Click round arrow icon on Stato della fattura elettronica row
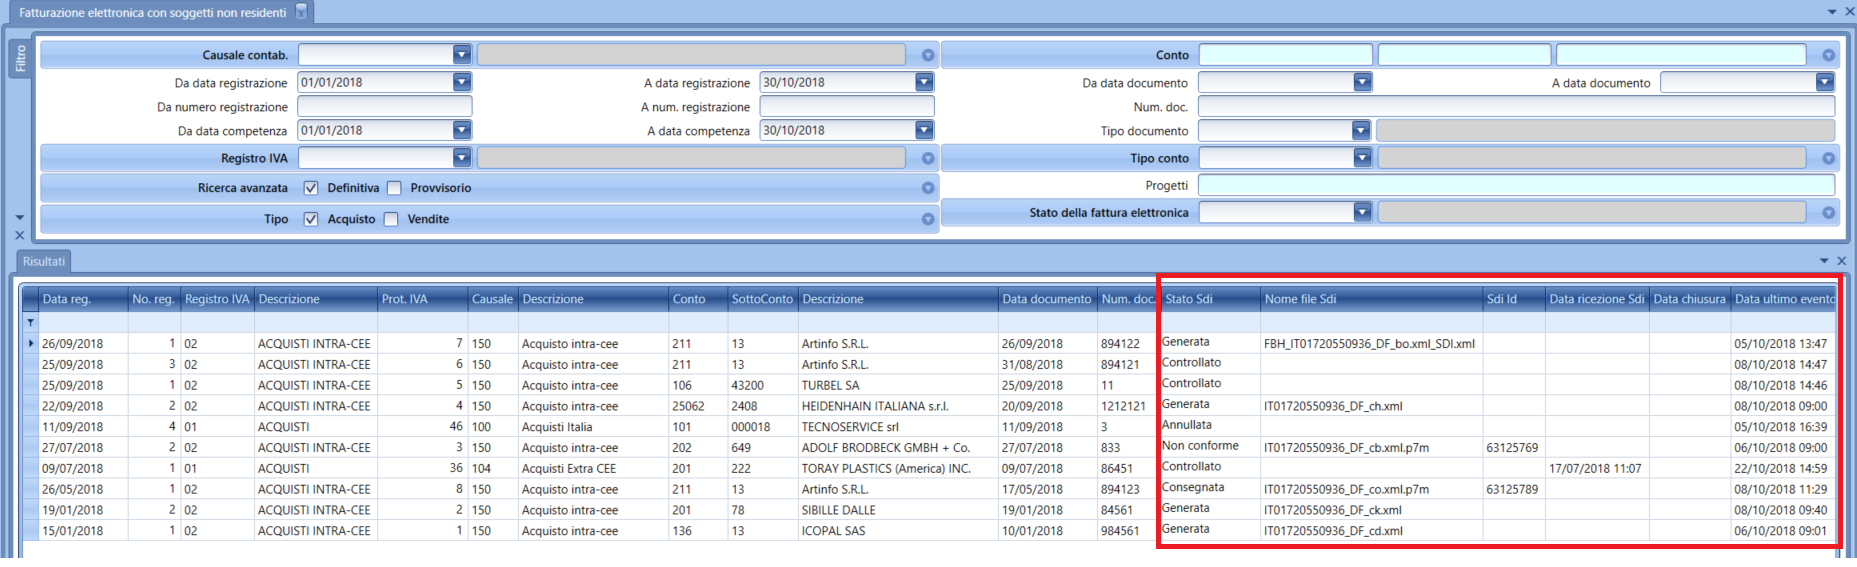 (x=1828, y=213)
